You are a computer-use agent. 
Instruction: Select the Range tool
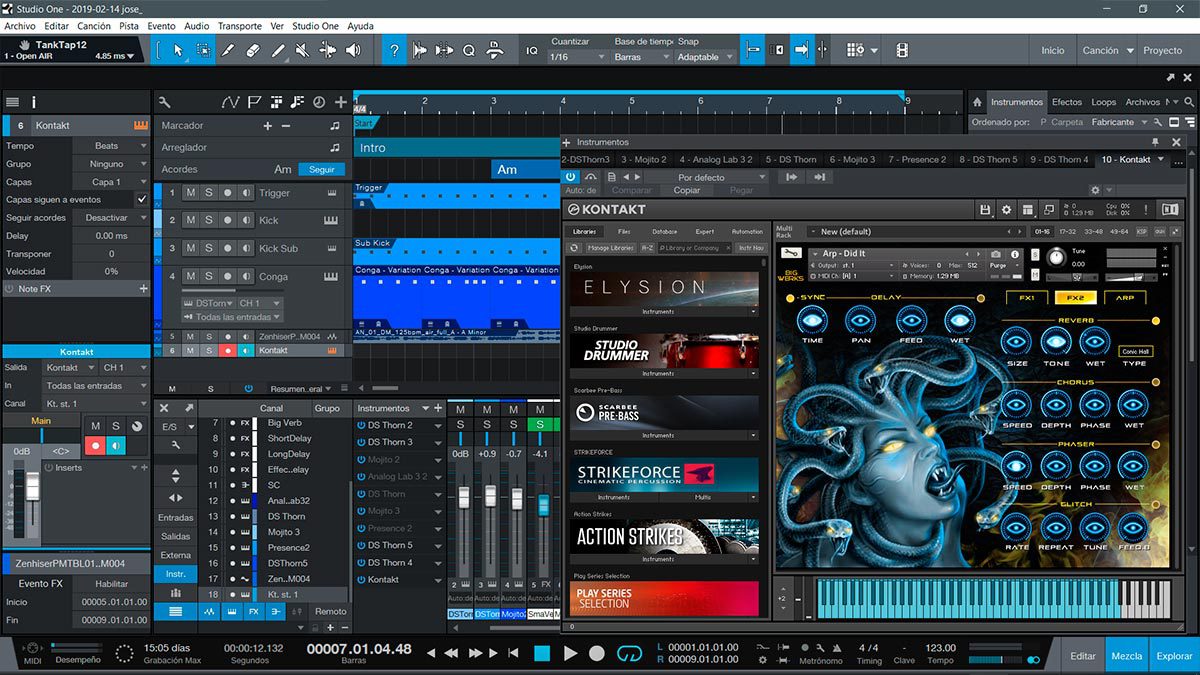click(x=203, y=50)
